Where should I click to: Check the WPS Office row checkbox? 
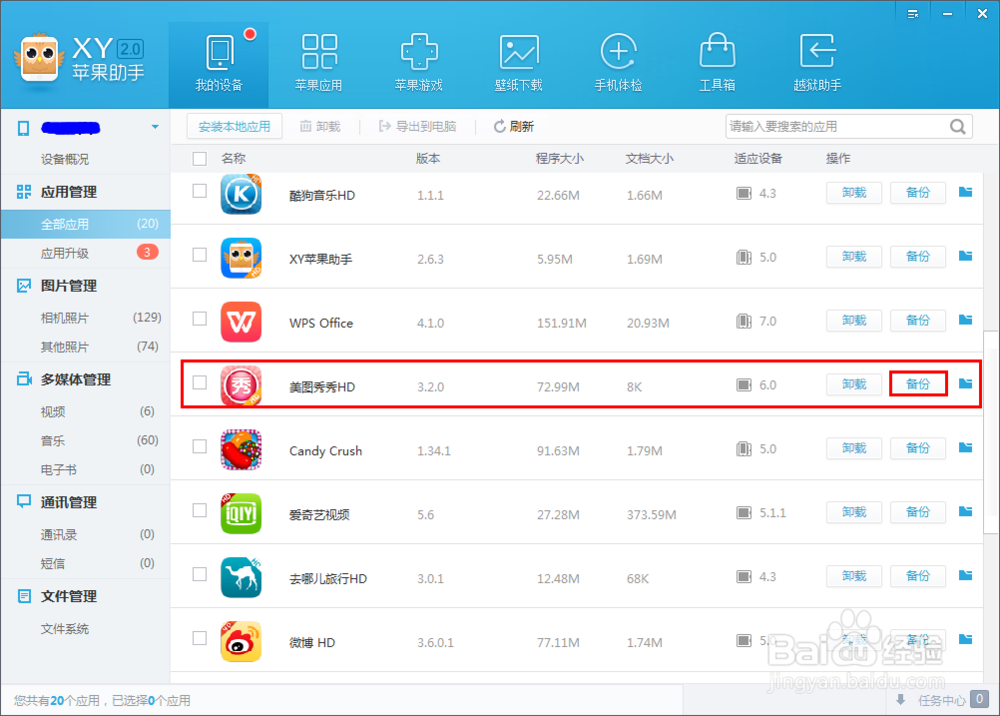200,319
